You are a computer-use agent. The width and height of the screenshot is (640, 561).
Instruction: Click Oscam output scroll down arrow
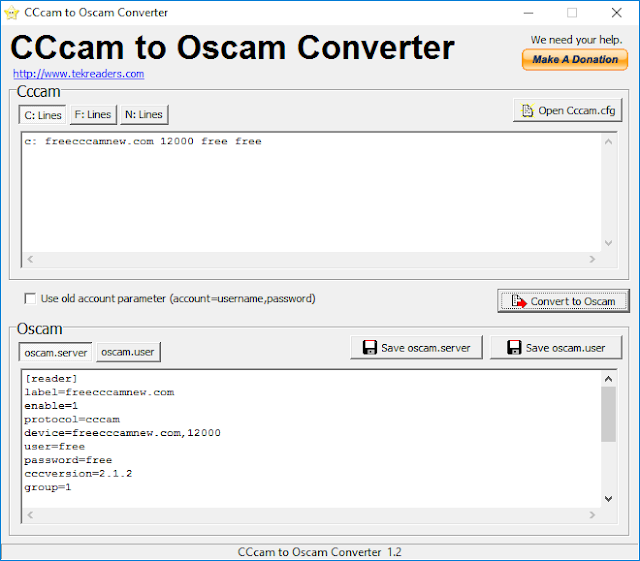(608, 499)
